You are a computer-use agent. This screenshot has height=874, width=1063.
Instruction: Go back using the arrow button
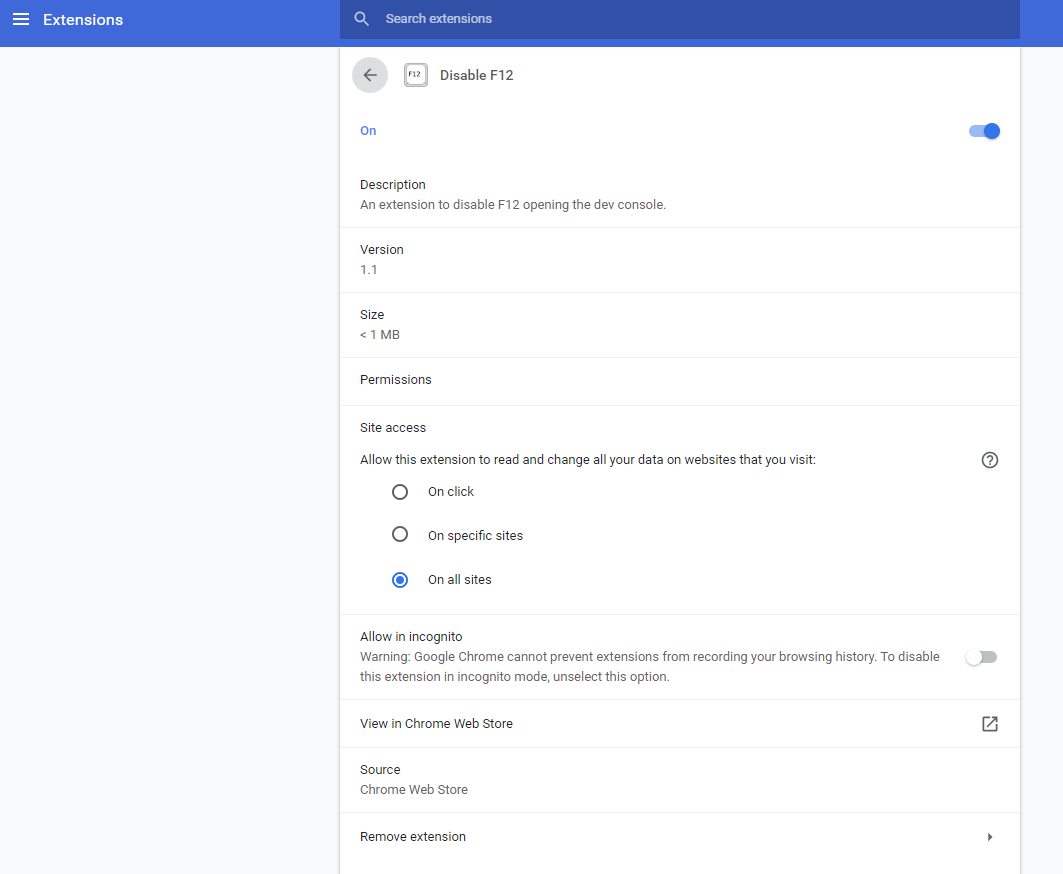pyautogui.click(x=370, y=75)
